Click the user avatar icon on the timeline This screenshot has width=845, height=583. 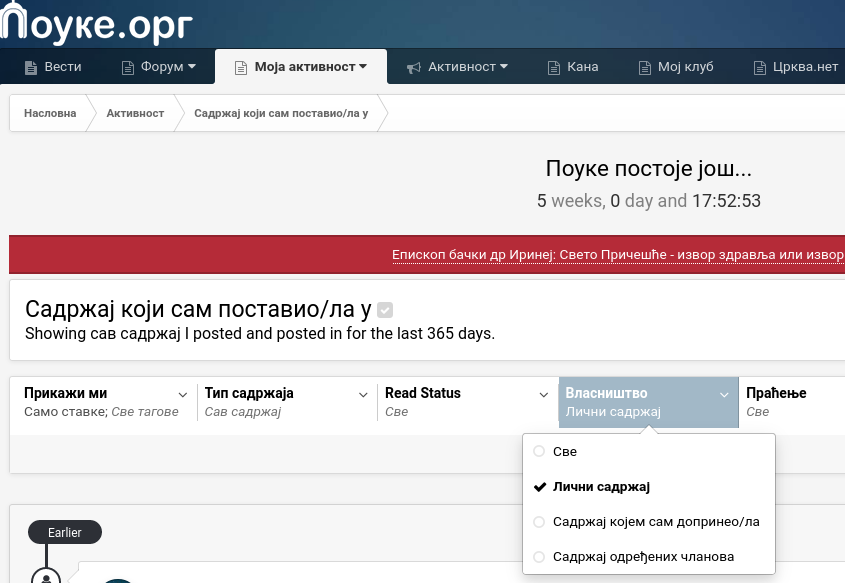tap(46, 577)
